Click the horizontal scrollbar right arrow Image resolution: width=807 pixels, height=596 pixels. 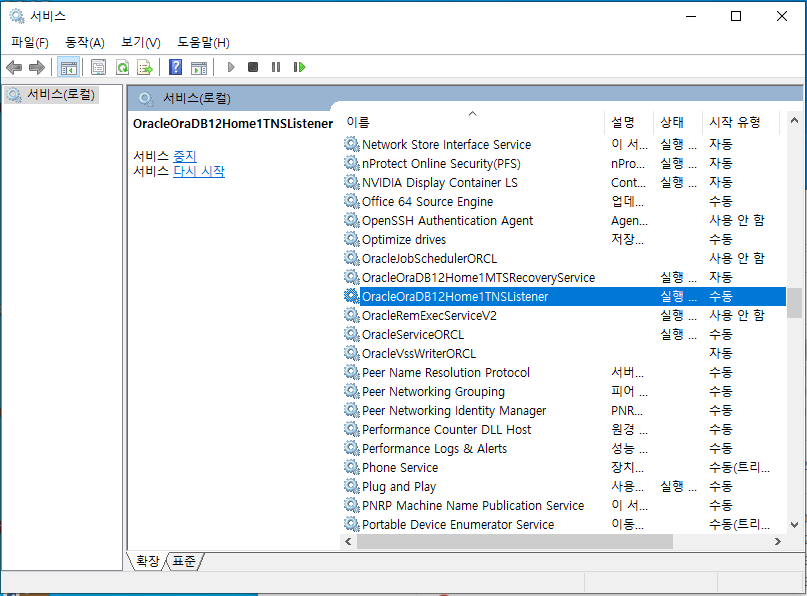point(778,541)
